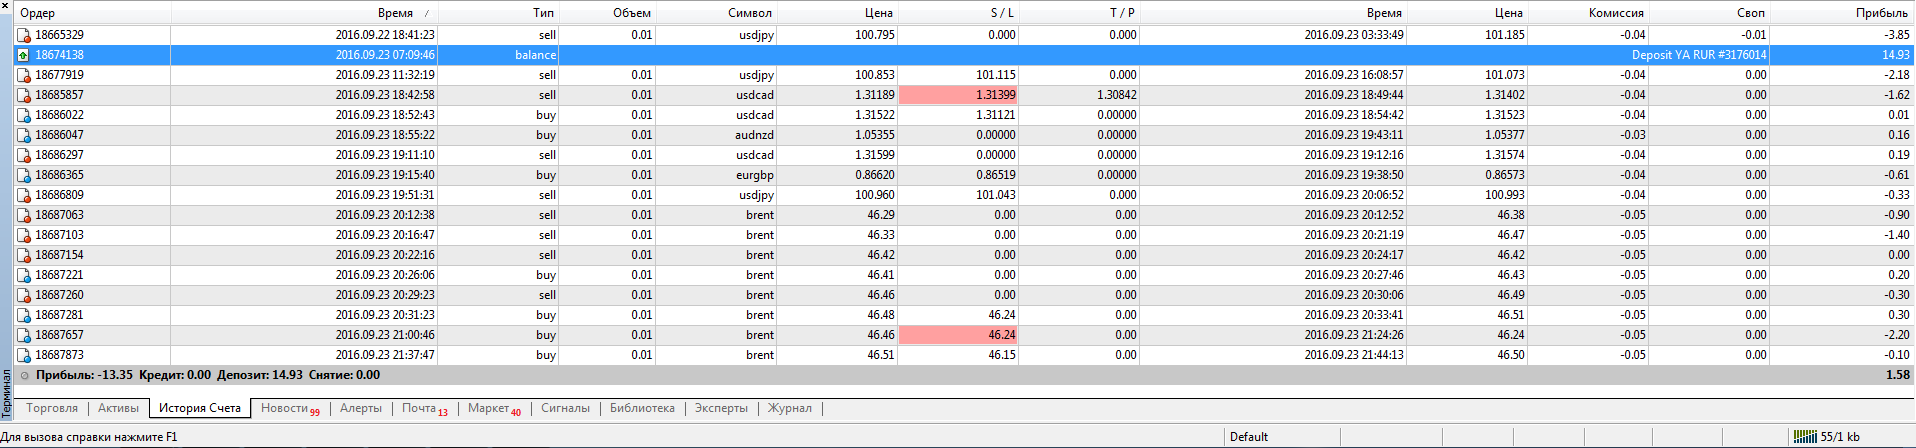Image resolution: width=1916 pixels, height=448 pixels.
Task: Click the order icon beside 18687657
Action: pos(23,335)
